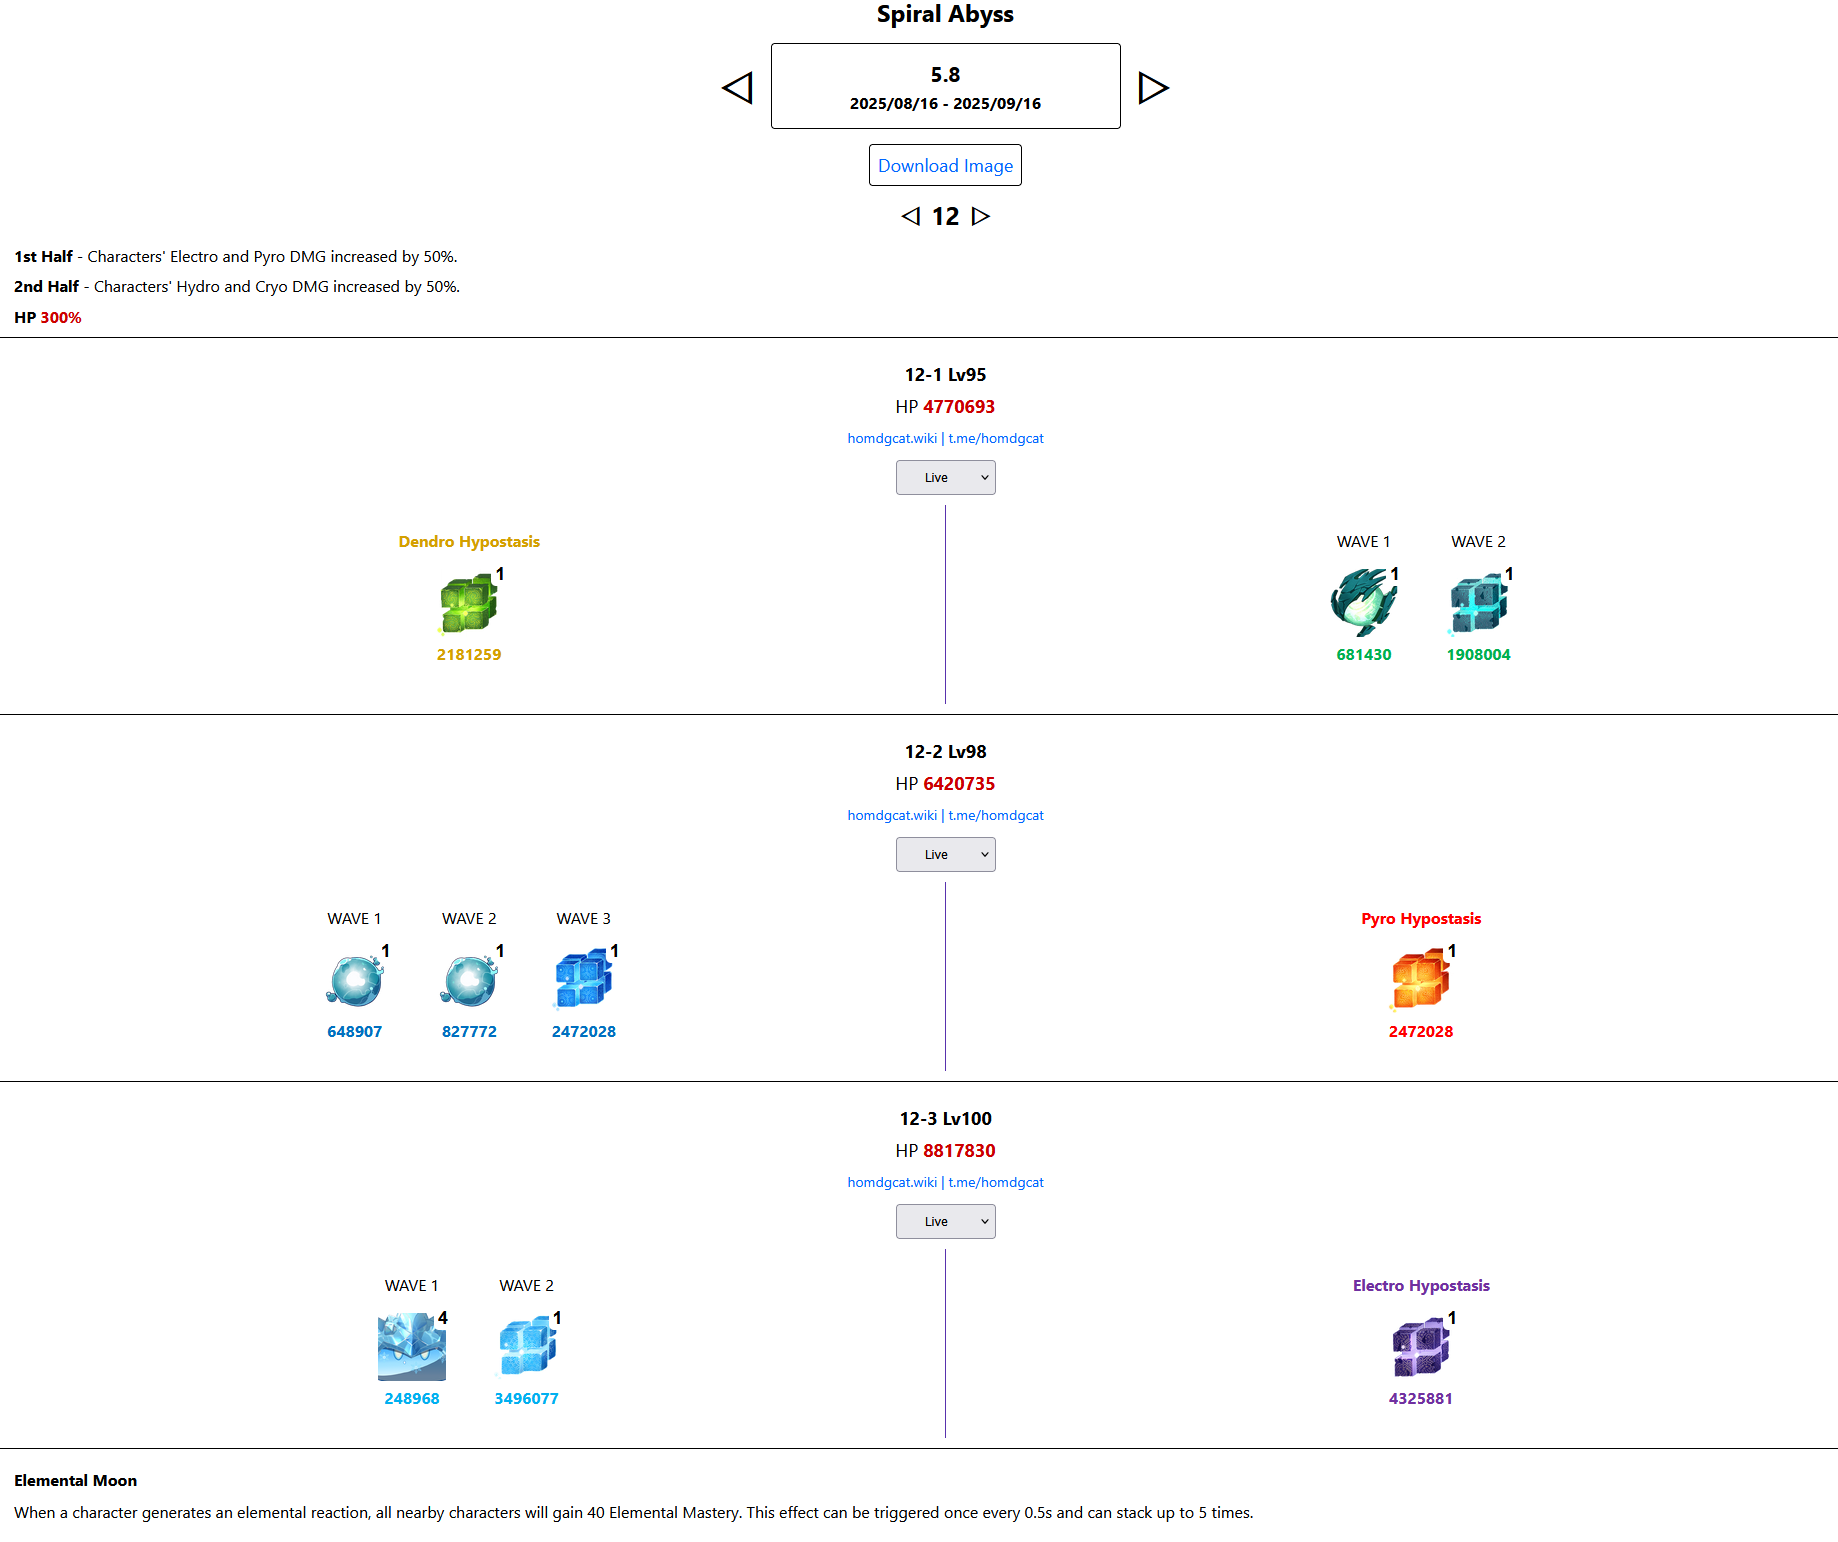Click the WAVE 3 label in 12-2
This screenshot has height=1542, width=1838.
click(584, 918)
